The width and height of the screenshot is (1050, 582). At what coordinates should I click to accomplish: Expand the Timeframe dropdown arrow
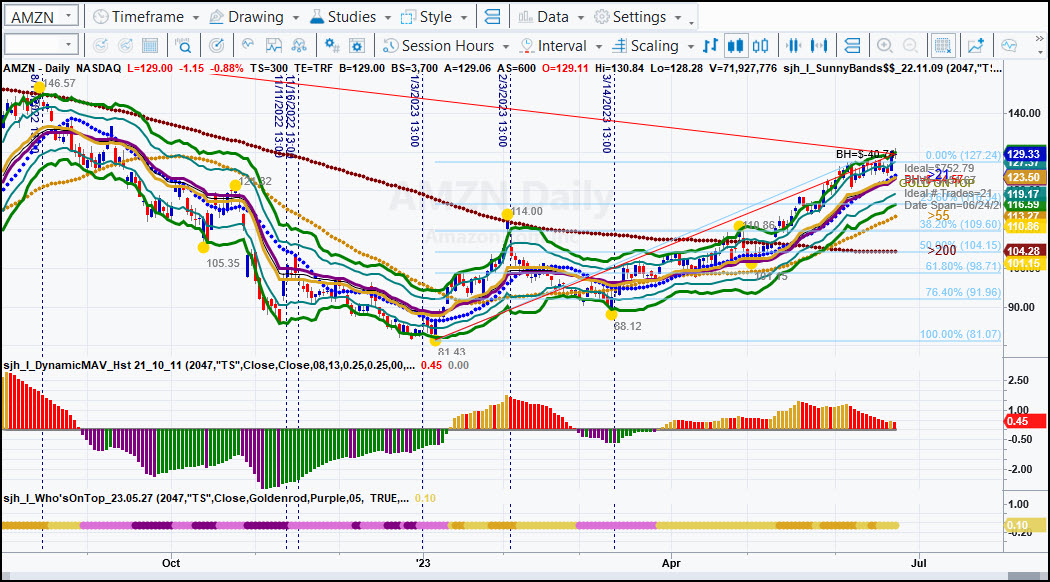[x=196, y=17]
